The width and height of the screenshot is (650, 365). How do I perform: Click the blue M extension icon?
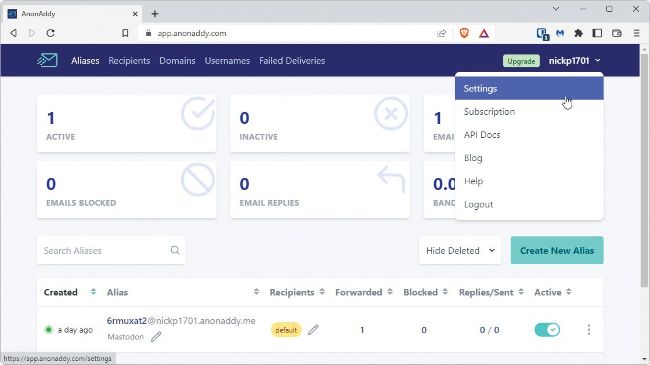(560, 33)
